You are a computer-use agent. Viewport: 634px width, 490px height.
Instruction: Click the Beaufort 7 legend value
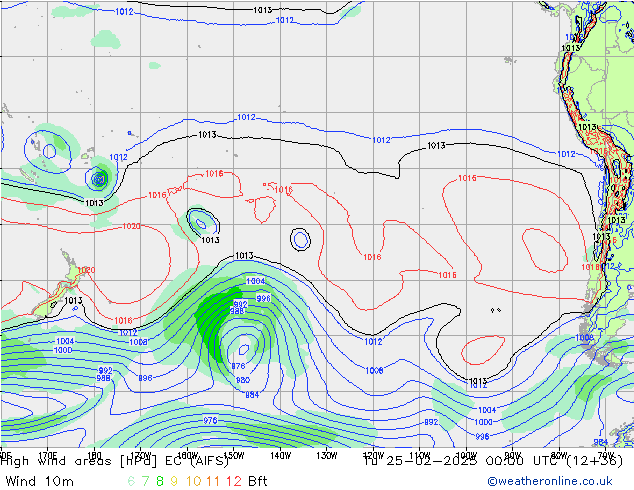coord(145,481)
